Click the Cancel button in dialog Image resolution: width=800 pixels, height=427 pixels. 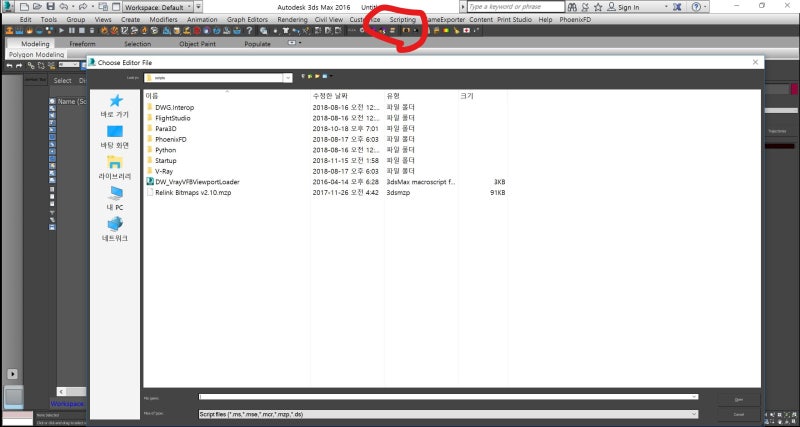(x=738, y=415)
